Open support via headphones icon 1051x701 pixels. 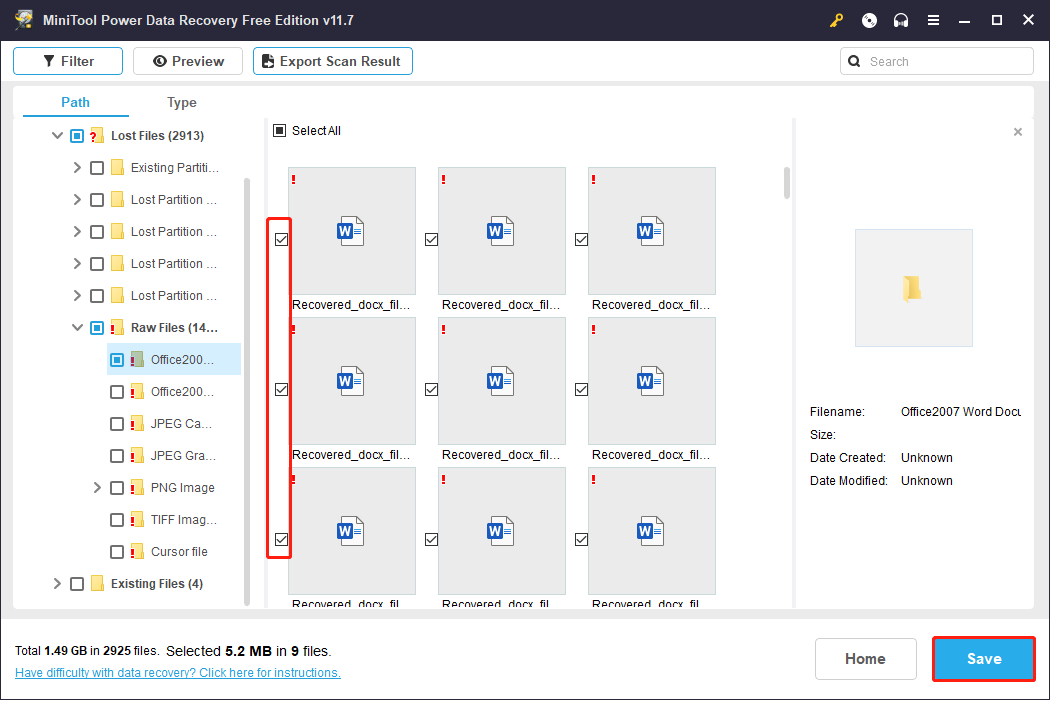(901, 20)
